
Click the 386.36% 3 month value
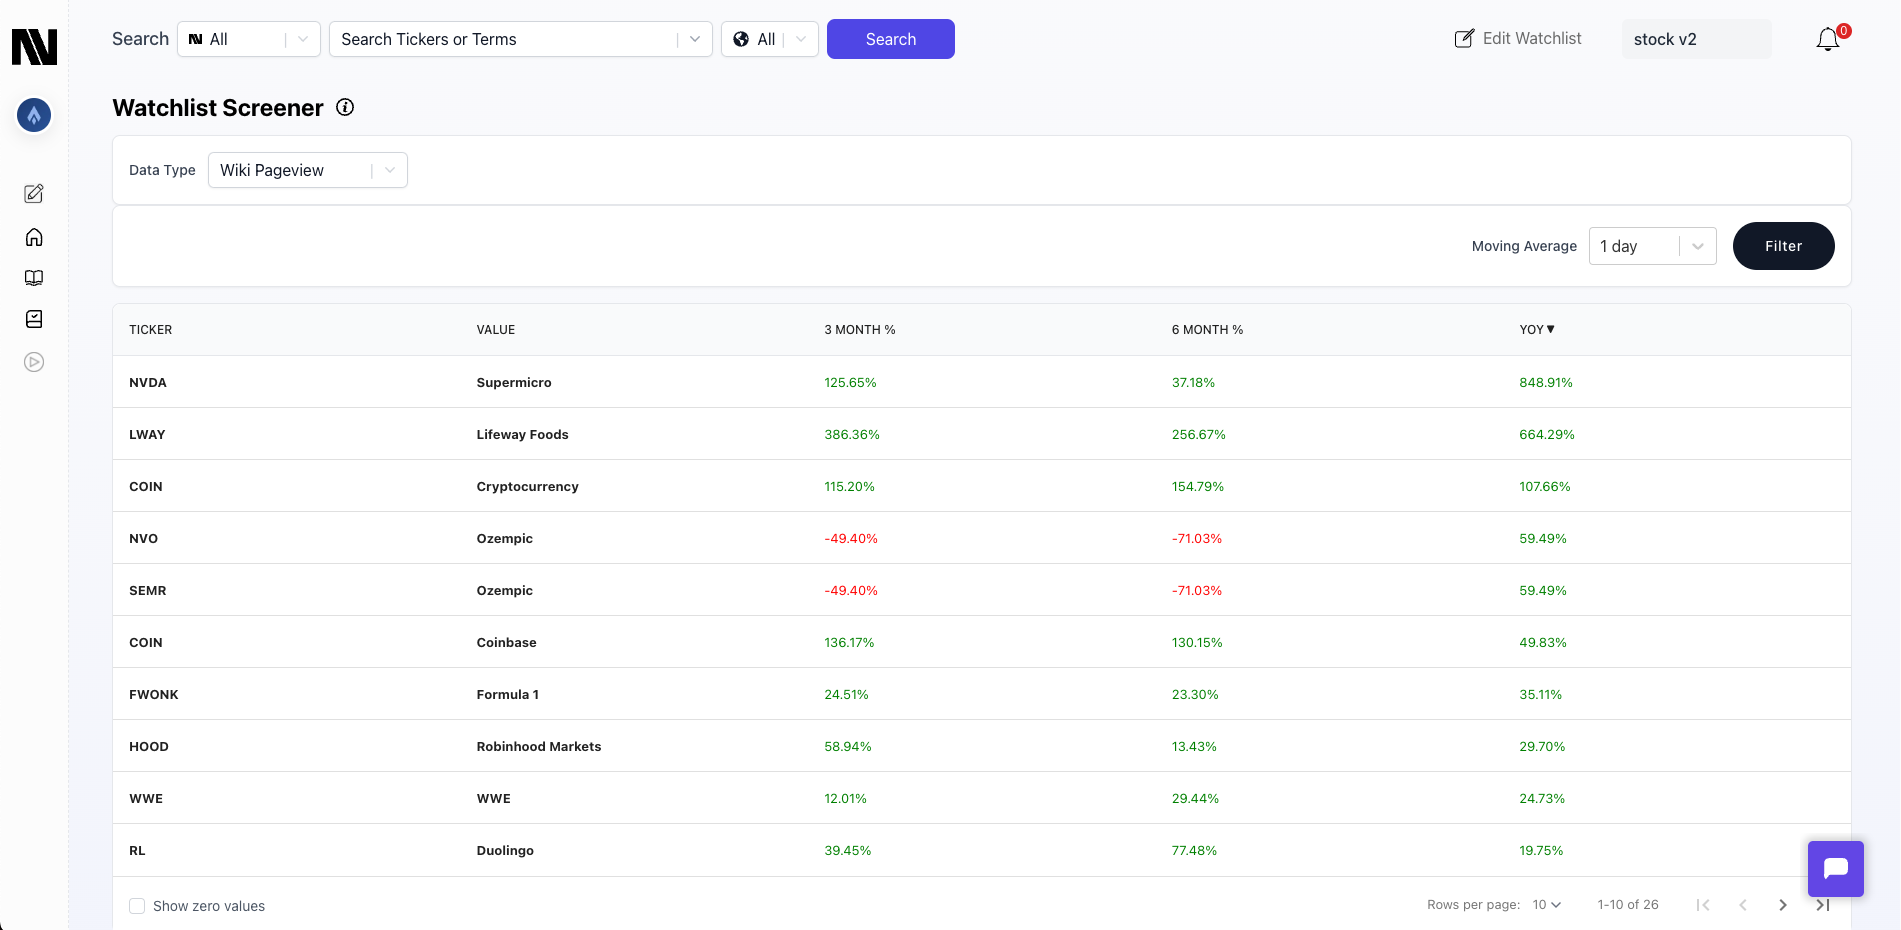pyautogui.click(x=852, y=435)
